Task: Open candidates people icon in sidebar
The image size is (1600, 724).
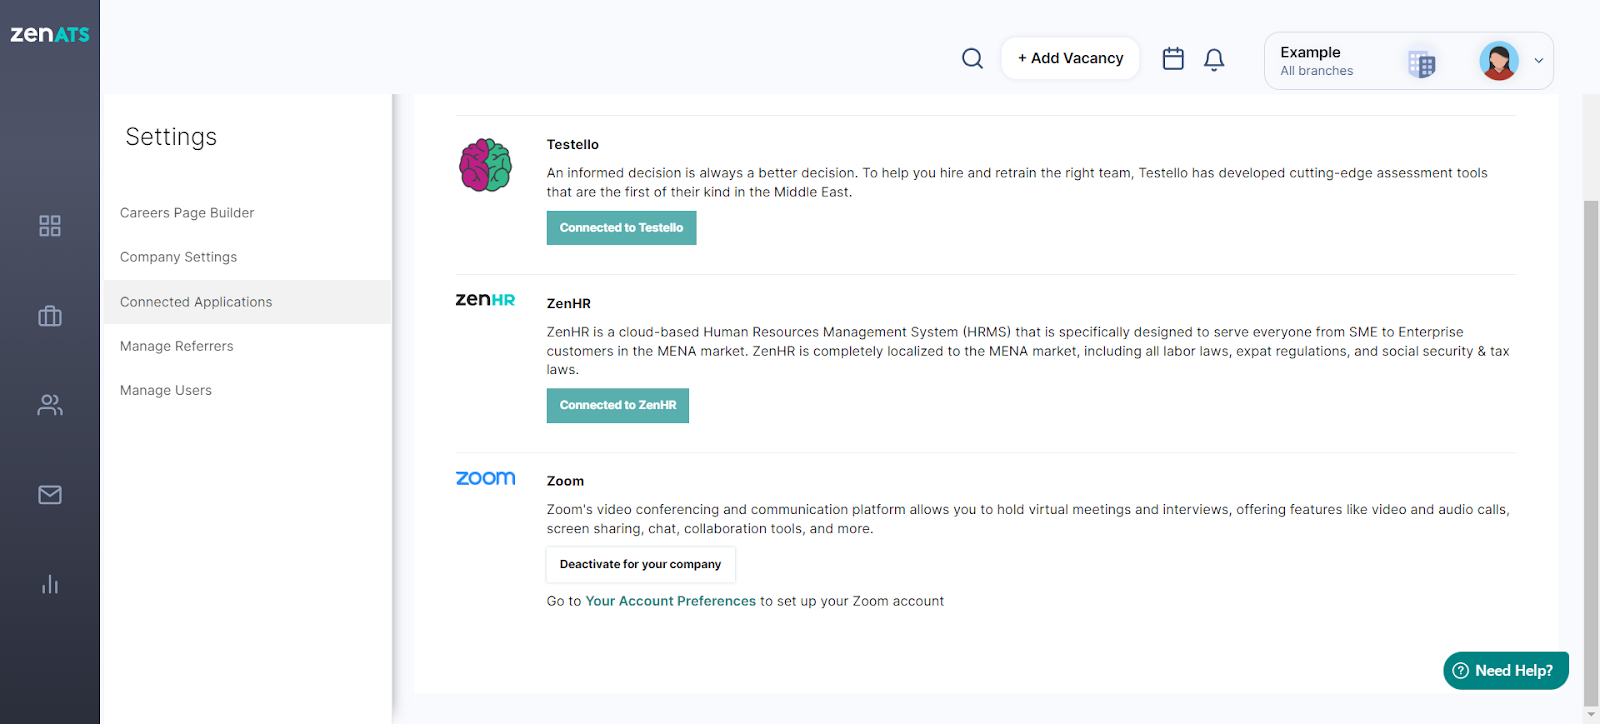Action: click(x=50, y=405)
